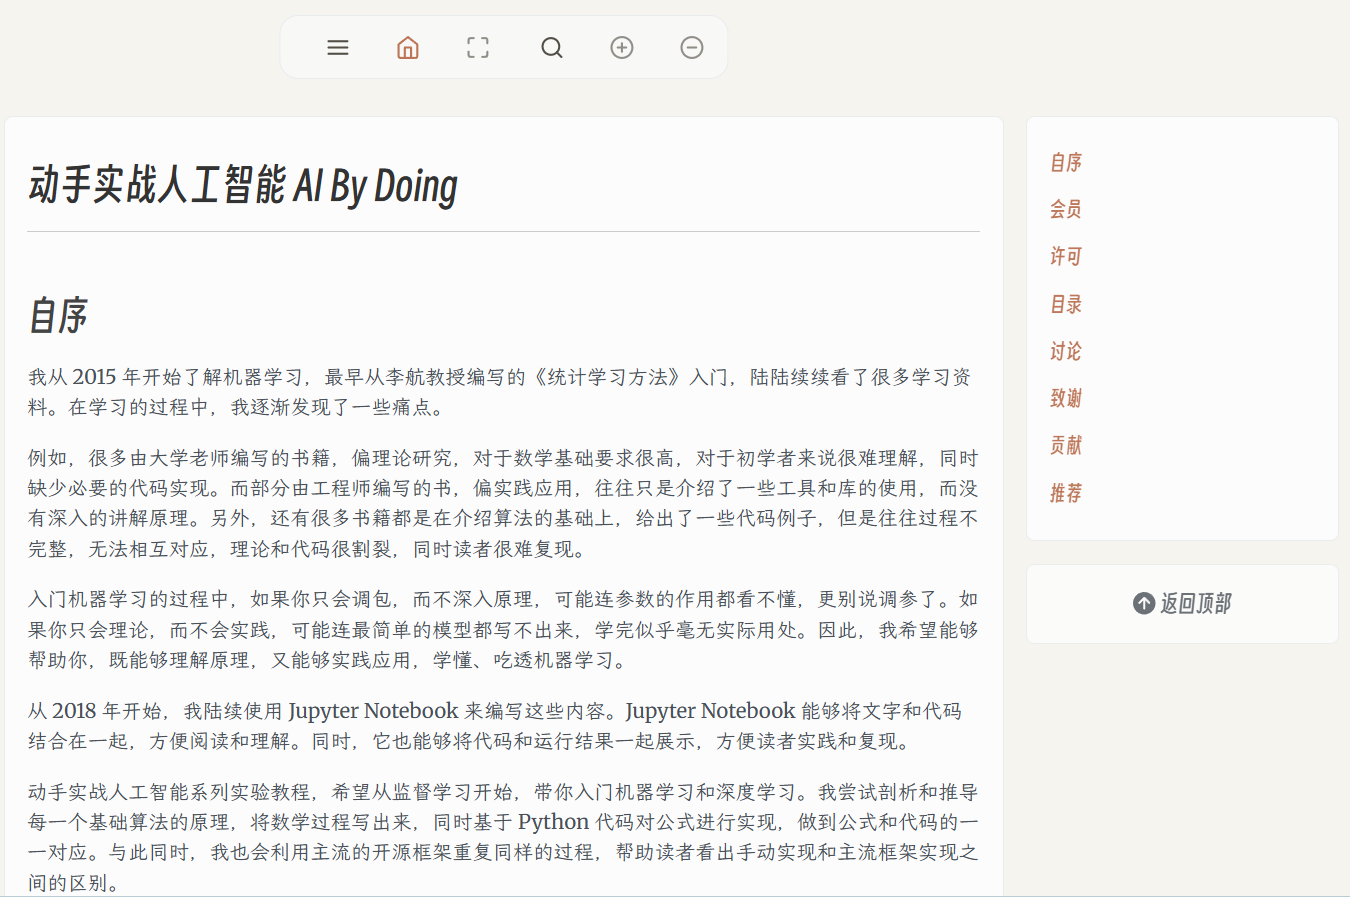Viewport: 1350px width, 897px height.
Task: Zoom out with the minus circle icon
Action: 692,48
